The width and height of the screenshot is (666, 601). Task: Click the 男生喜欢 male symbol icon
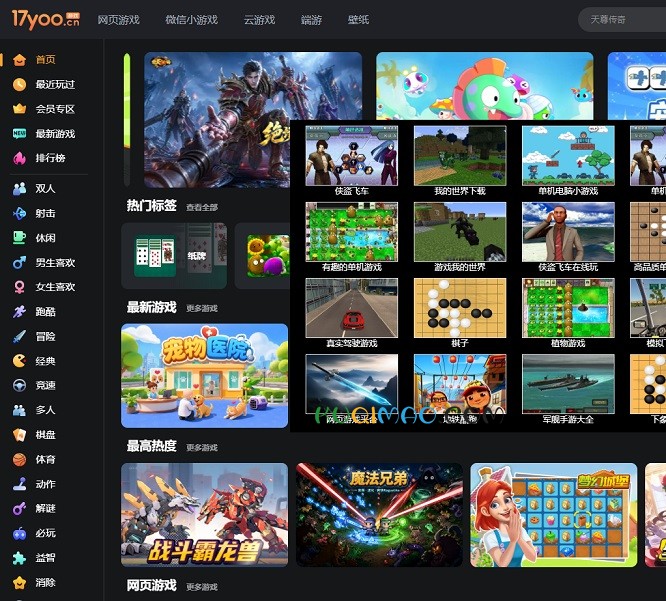pyautogui.click(x=19, y=262)
